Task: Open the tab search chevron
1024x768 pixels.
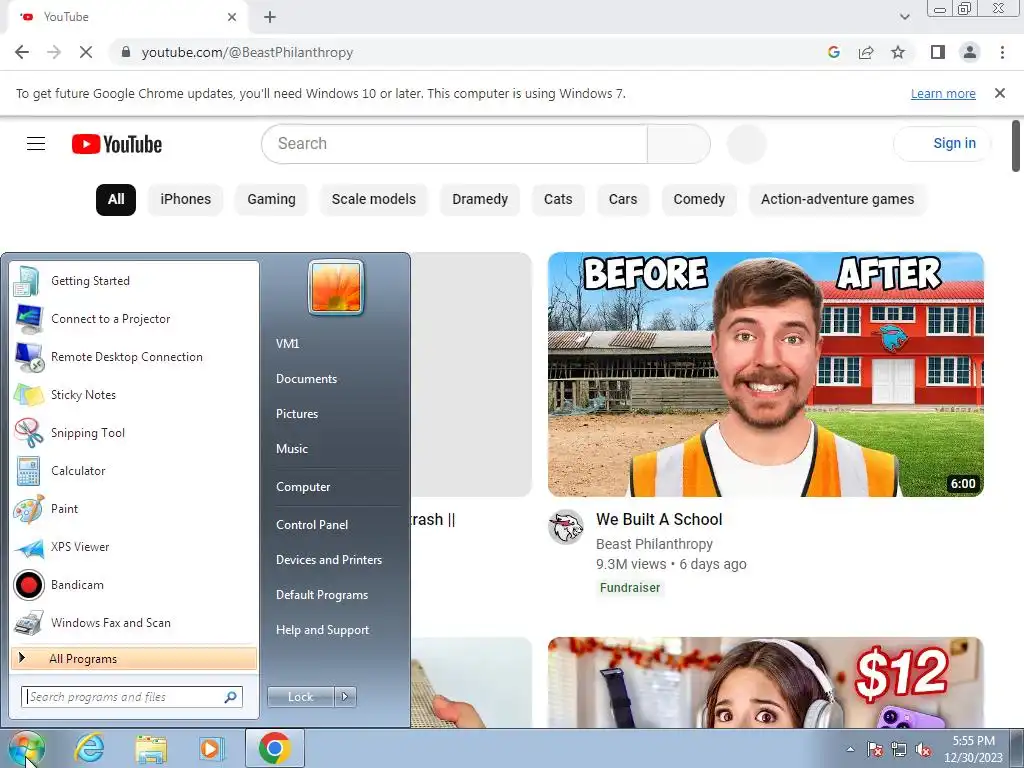Action: [904, 17]
